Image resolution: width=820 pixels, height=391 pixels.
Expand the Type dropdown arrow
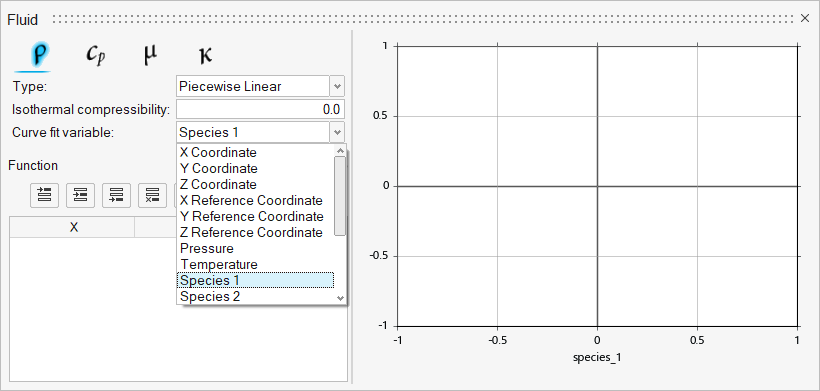click(x=337, y=86)
